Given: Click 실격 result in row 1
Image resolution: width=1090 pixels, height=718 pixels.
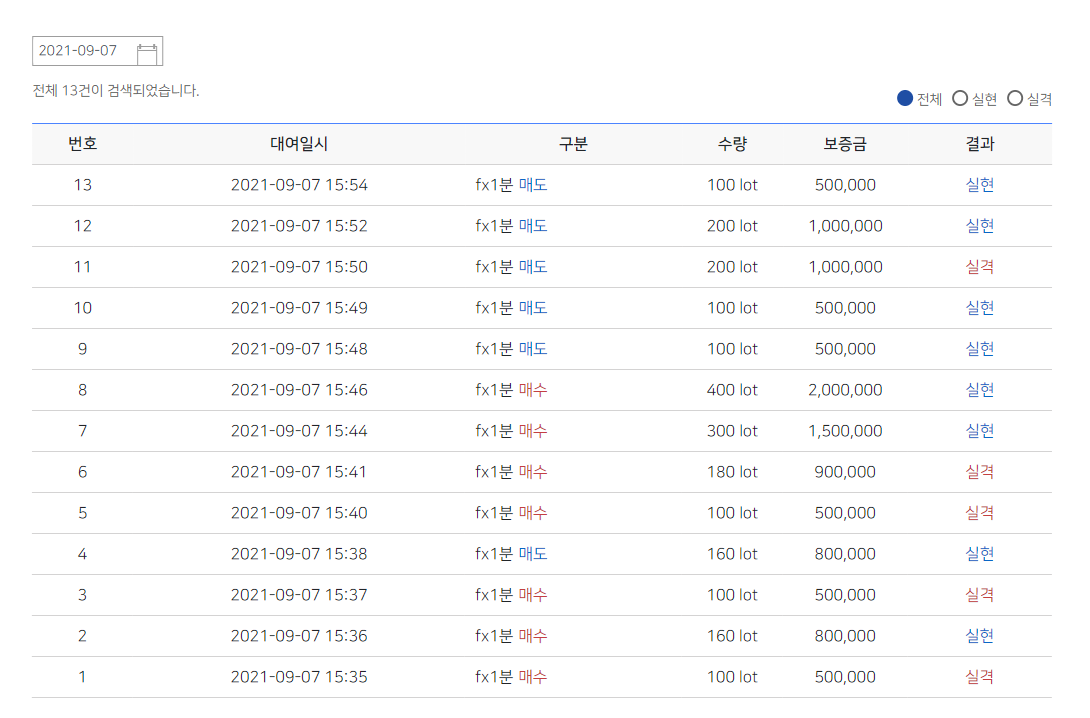Looking at the screenshot, I should pos(980,677).
